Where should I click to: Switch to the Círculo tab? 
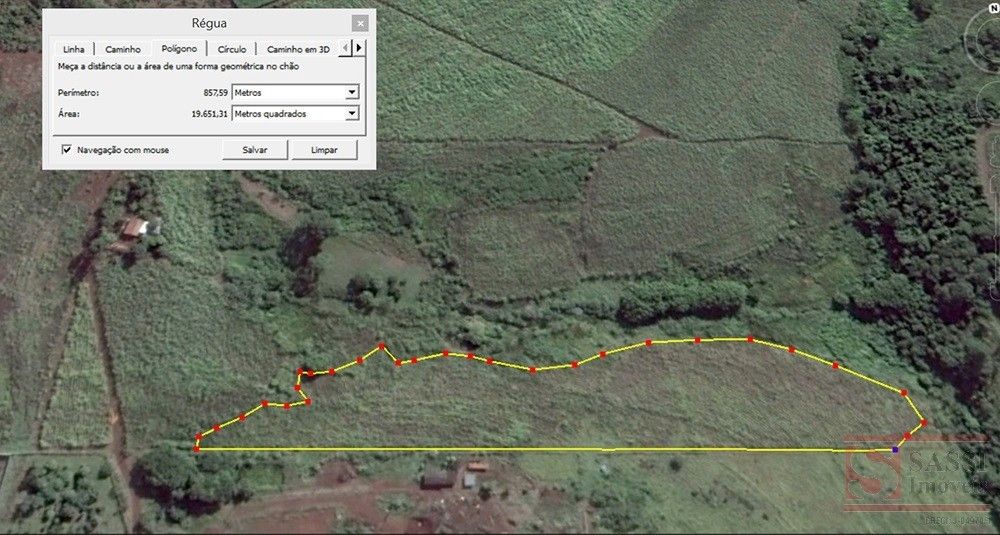pos(232,49)
